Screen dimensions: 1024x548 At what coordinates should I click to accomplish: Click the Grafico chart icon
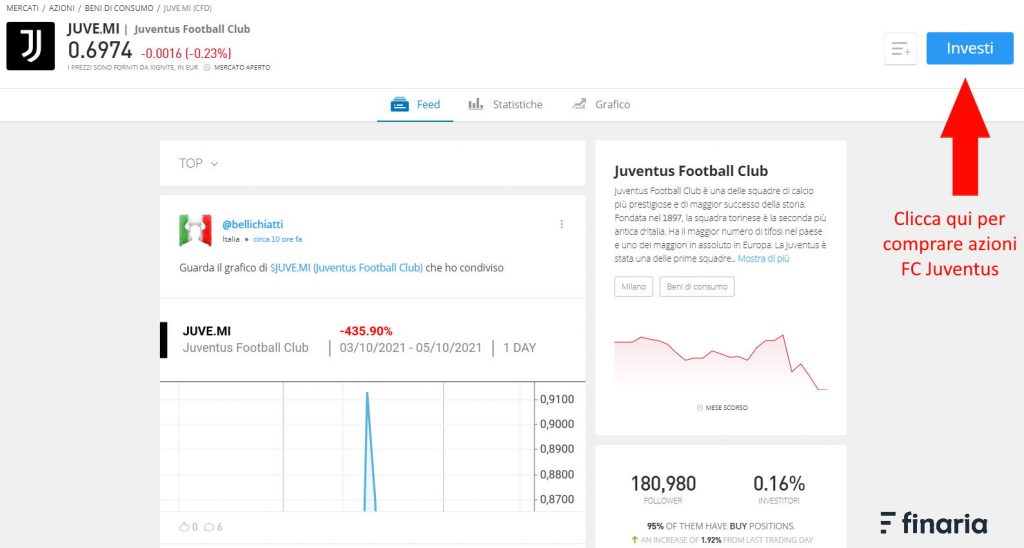(579, 104)
